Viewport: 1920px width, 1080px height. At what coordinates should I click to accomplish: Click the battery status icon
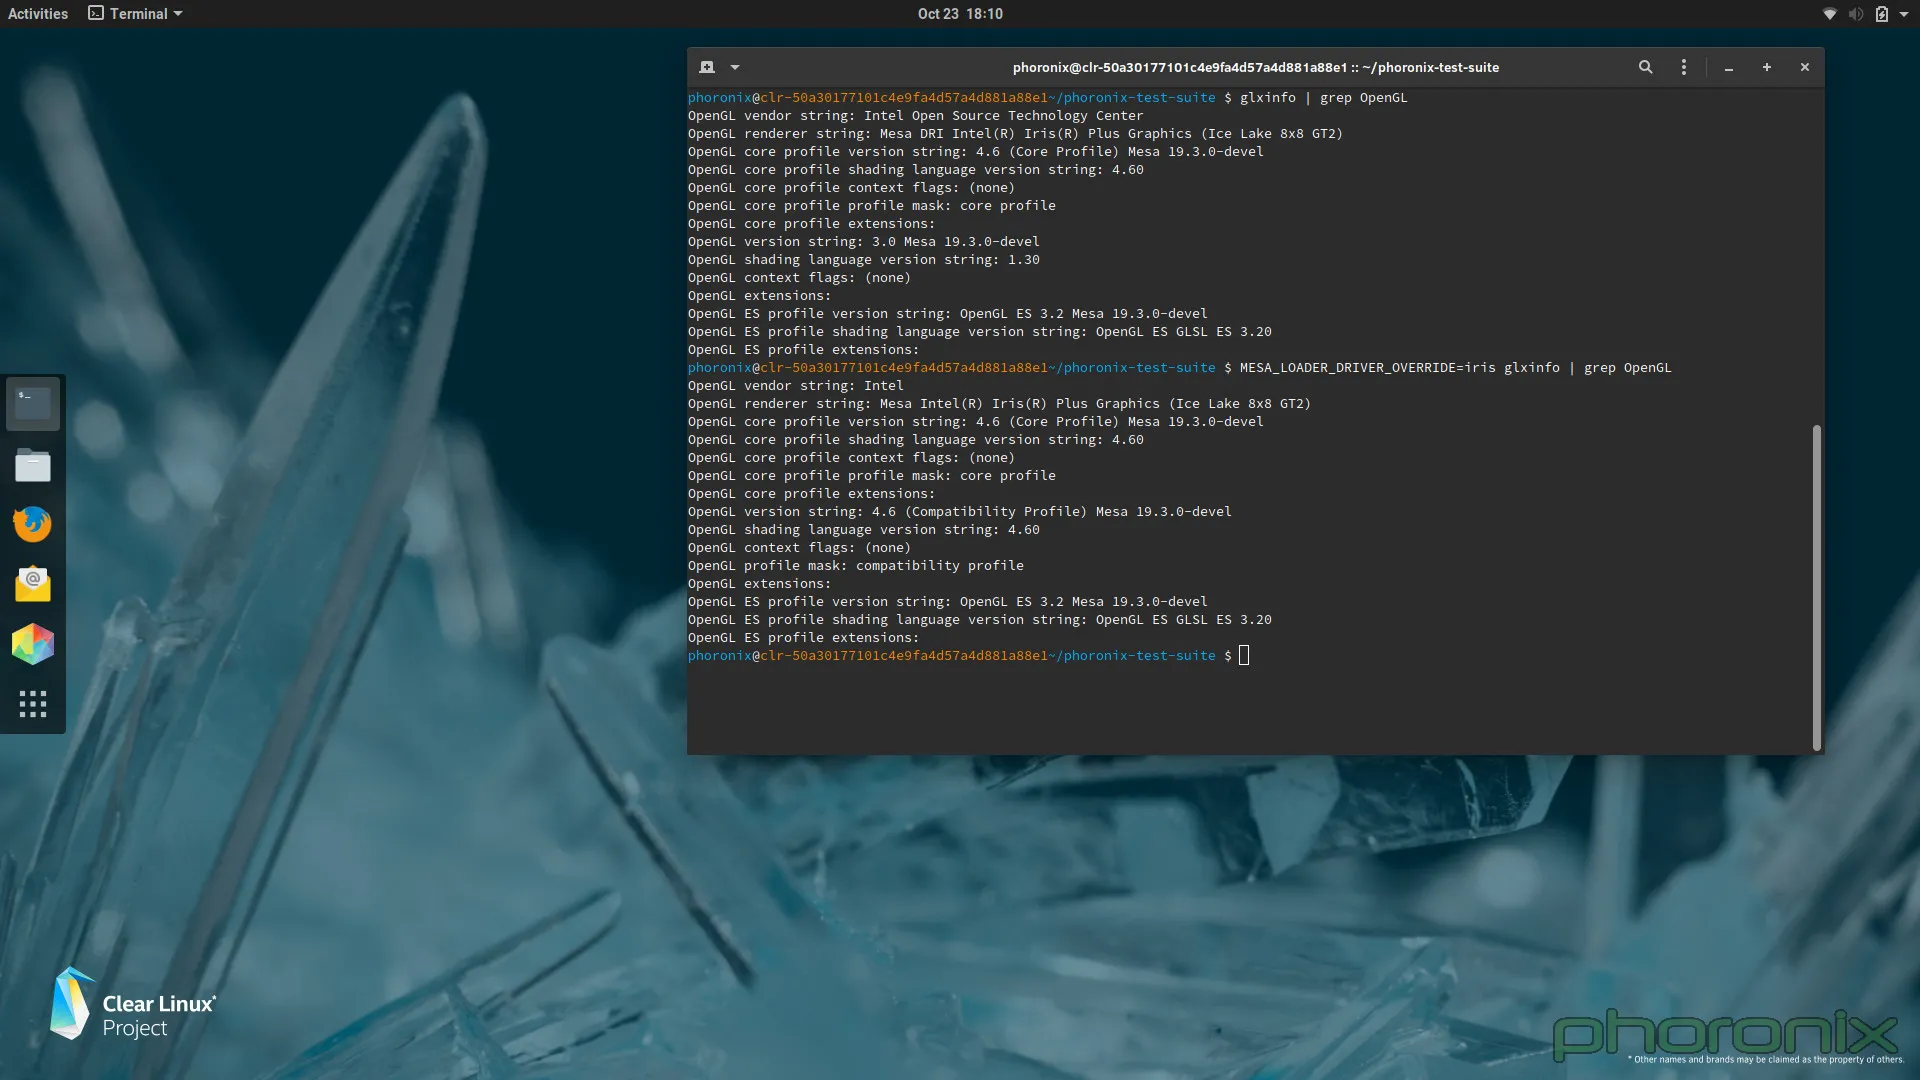[1881, 14]
